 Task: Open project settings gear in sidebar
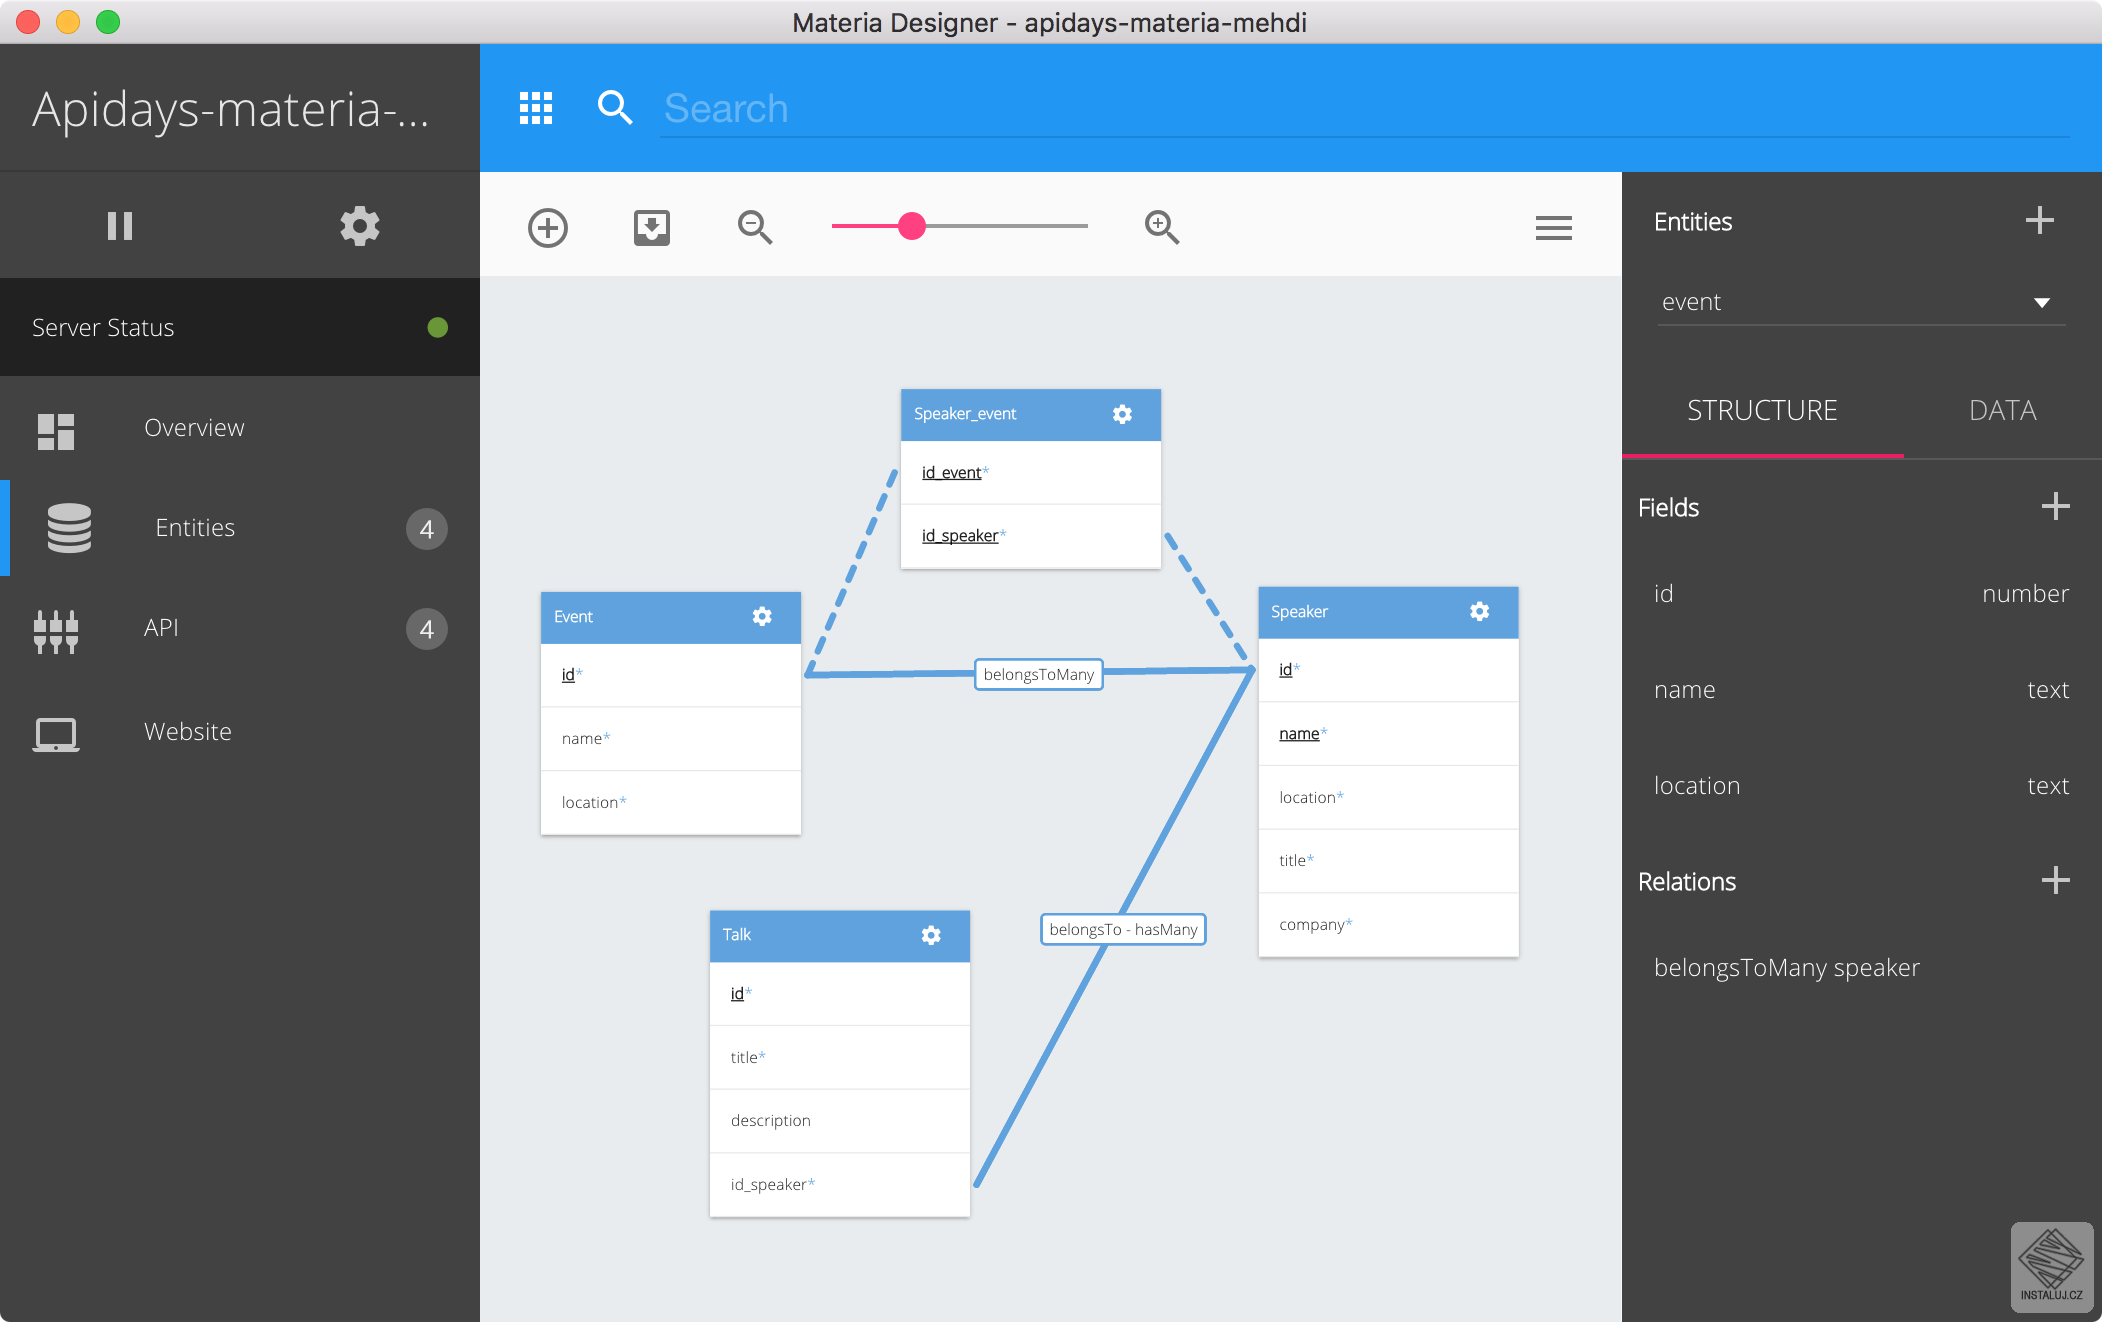click(x=360, y=226)
